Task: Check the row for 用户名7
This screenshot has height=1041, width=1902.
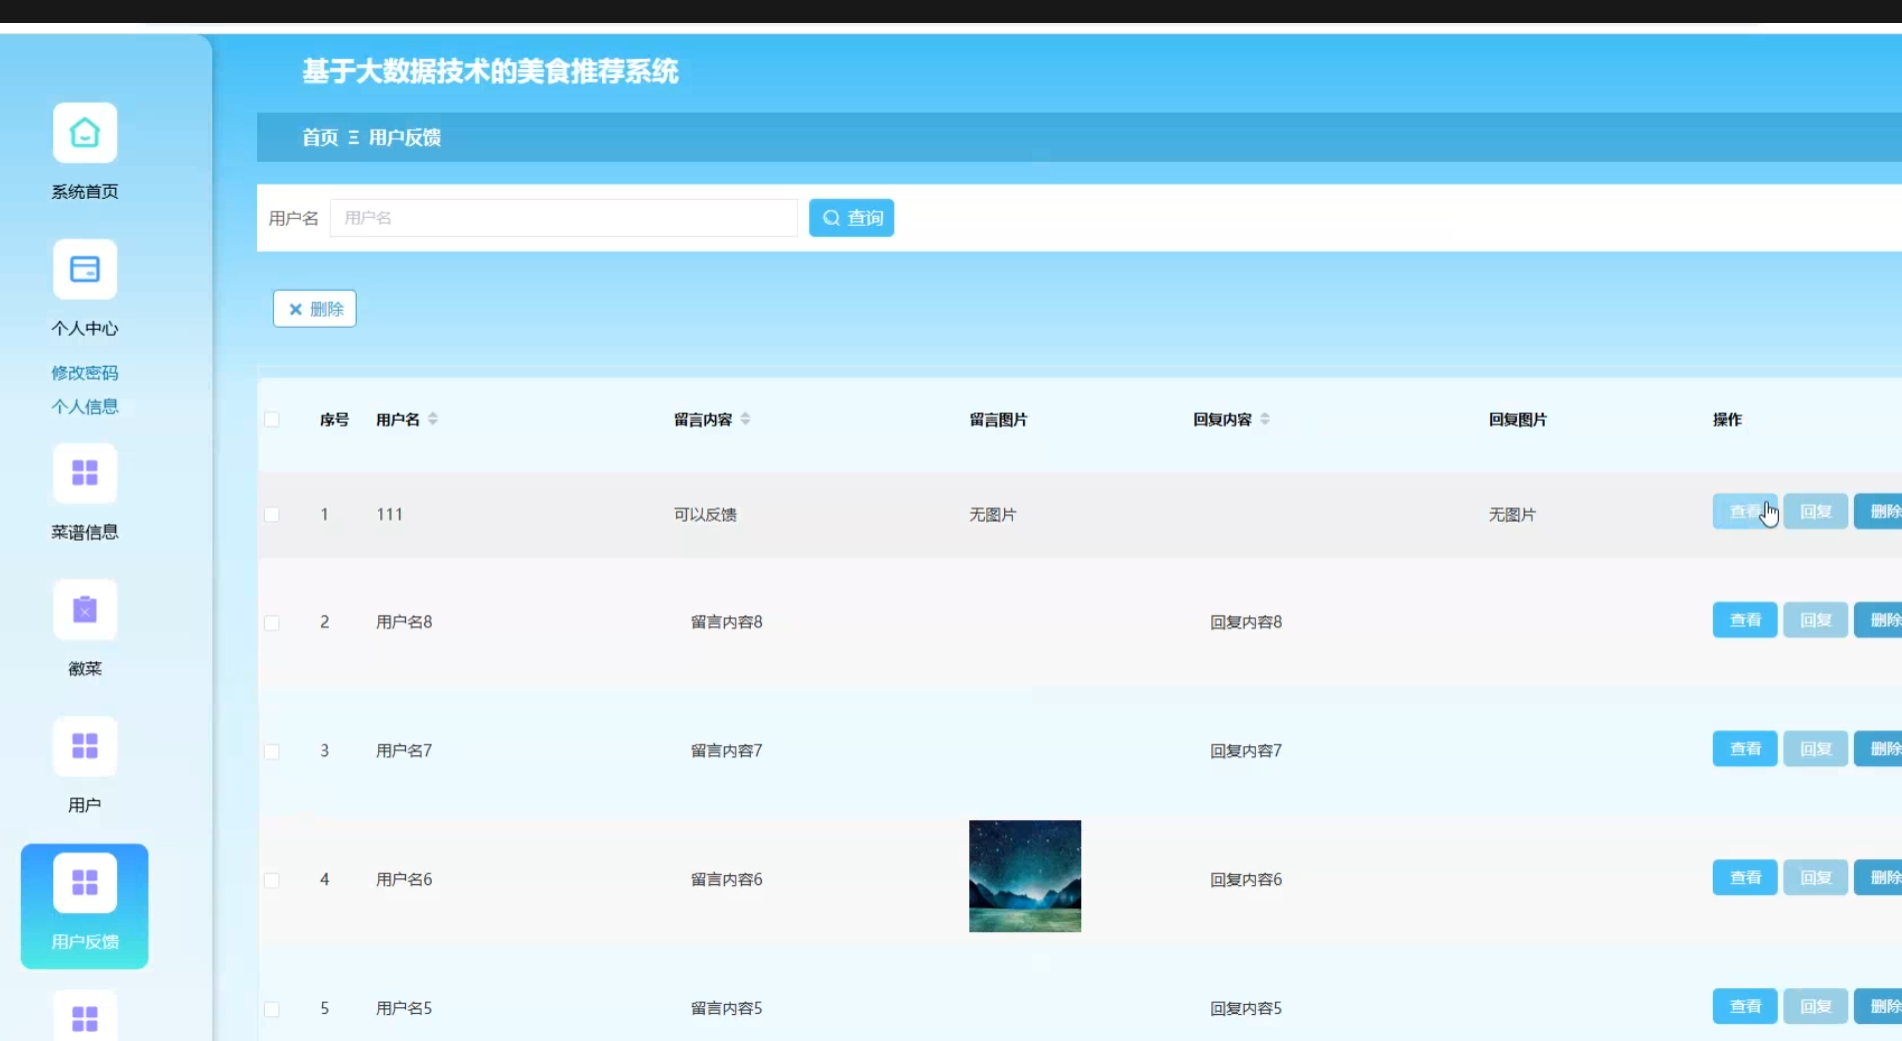Action: (272, 752)
